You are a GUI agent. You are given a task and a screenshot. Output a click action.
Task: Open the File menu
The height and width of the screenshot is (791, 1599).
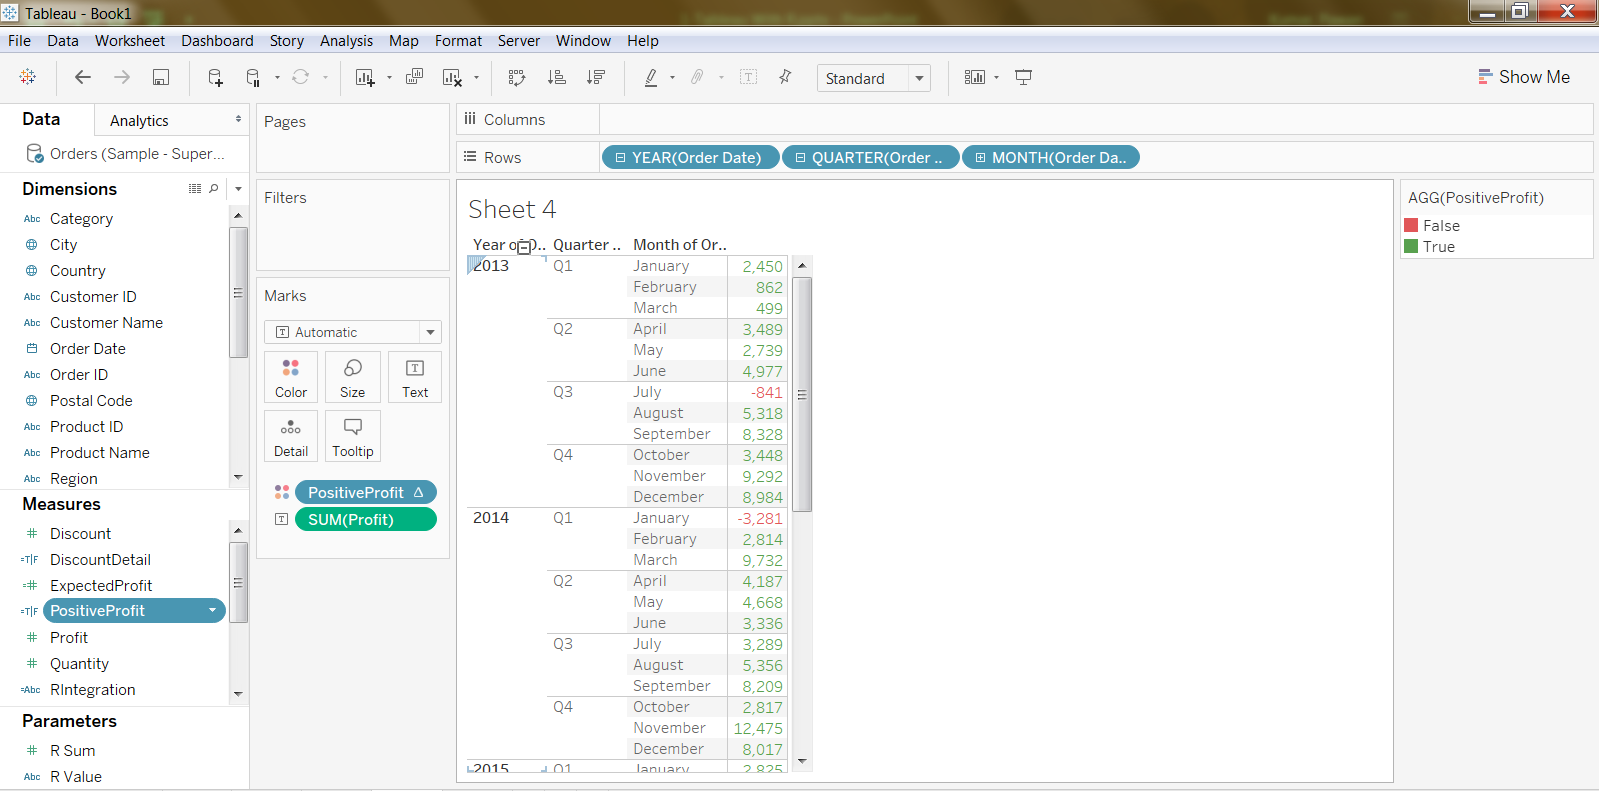click(x=19, y=41)
